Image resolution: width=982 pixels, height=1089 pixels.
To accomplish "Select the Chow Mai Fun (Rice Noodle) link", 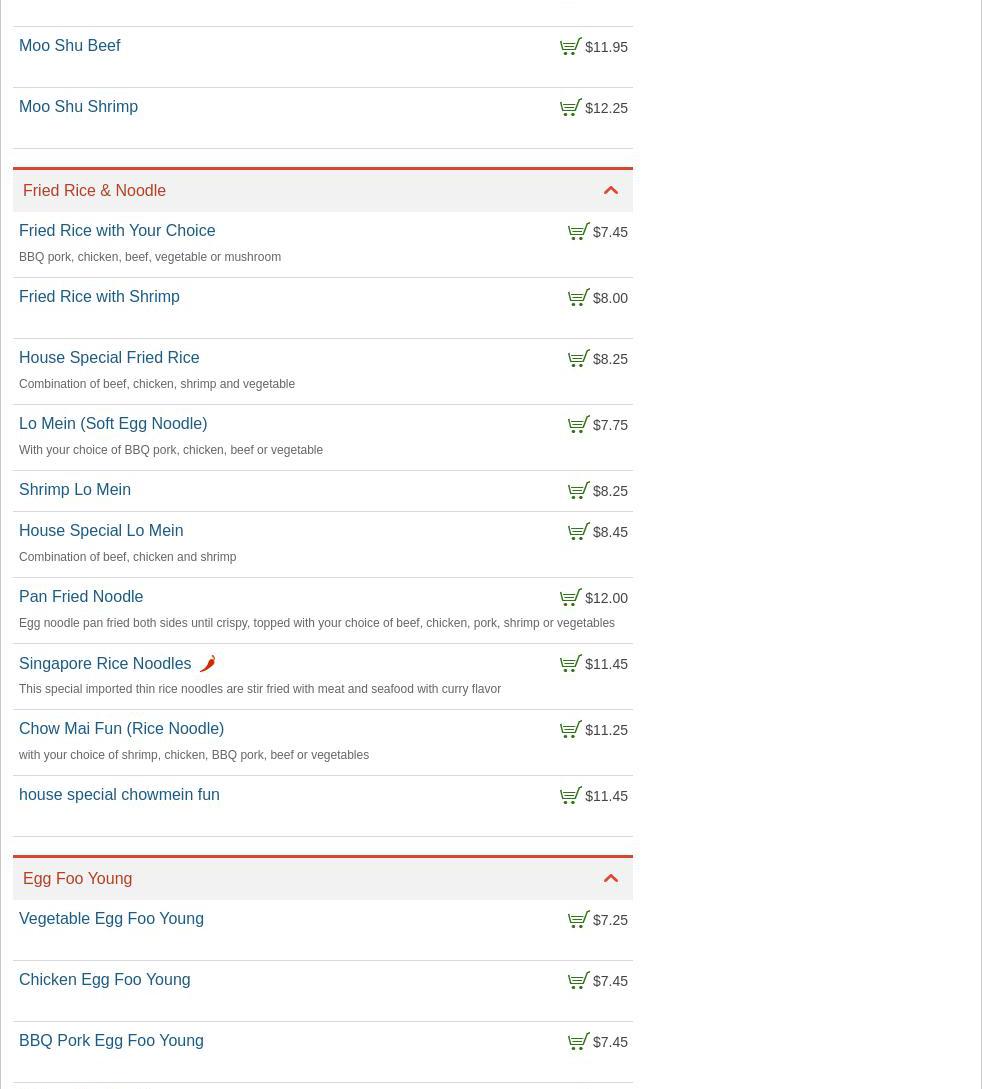I will click(121, 729).
